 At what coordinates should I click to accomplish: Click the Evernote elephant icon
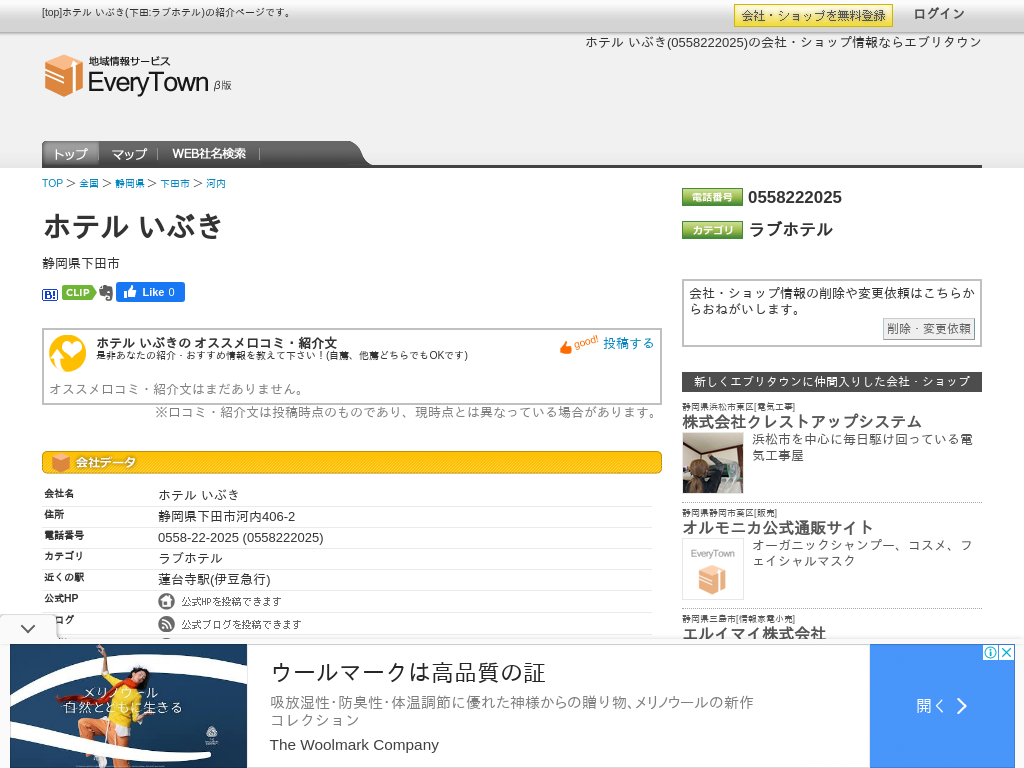coord(106,293)
